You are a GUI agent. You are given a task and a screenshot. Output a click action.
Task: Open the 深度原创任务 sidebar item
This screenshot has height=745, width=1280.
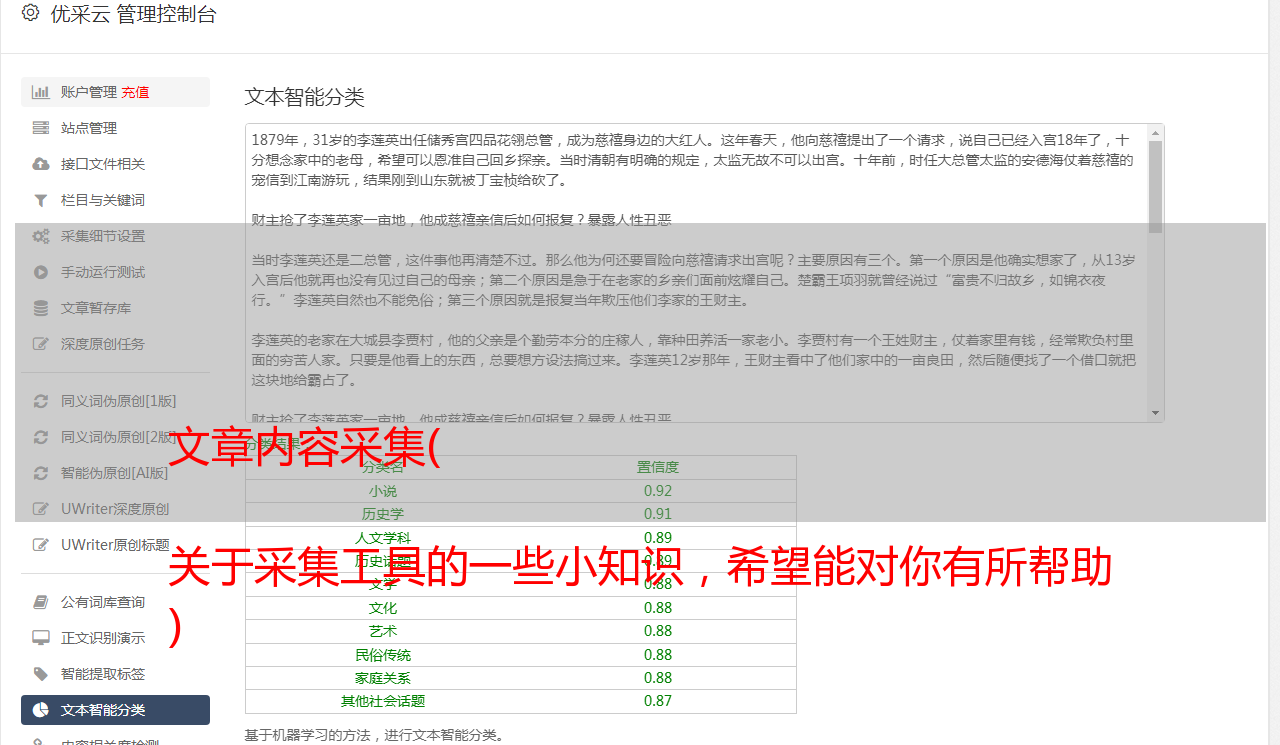[x=103, y=344]
